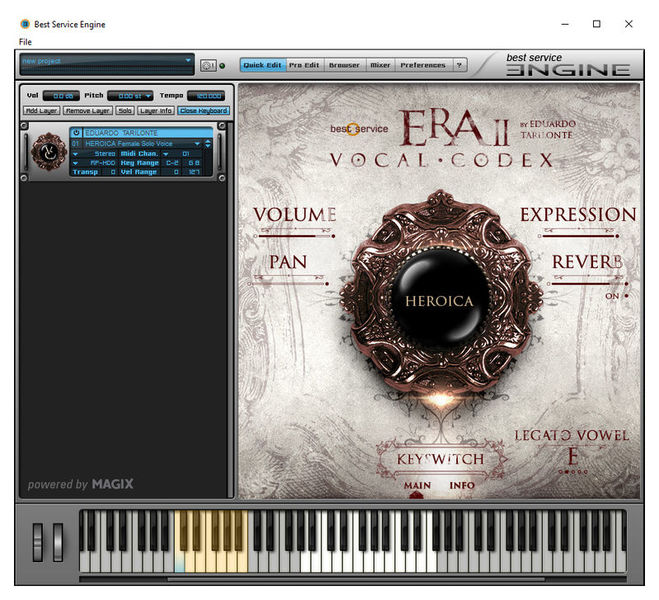Click the Key Range high value G8

[x=193, y=163]
